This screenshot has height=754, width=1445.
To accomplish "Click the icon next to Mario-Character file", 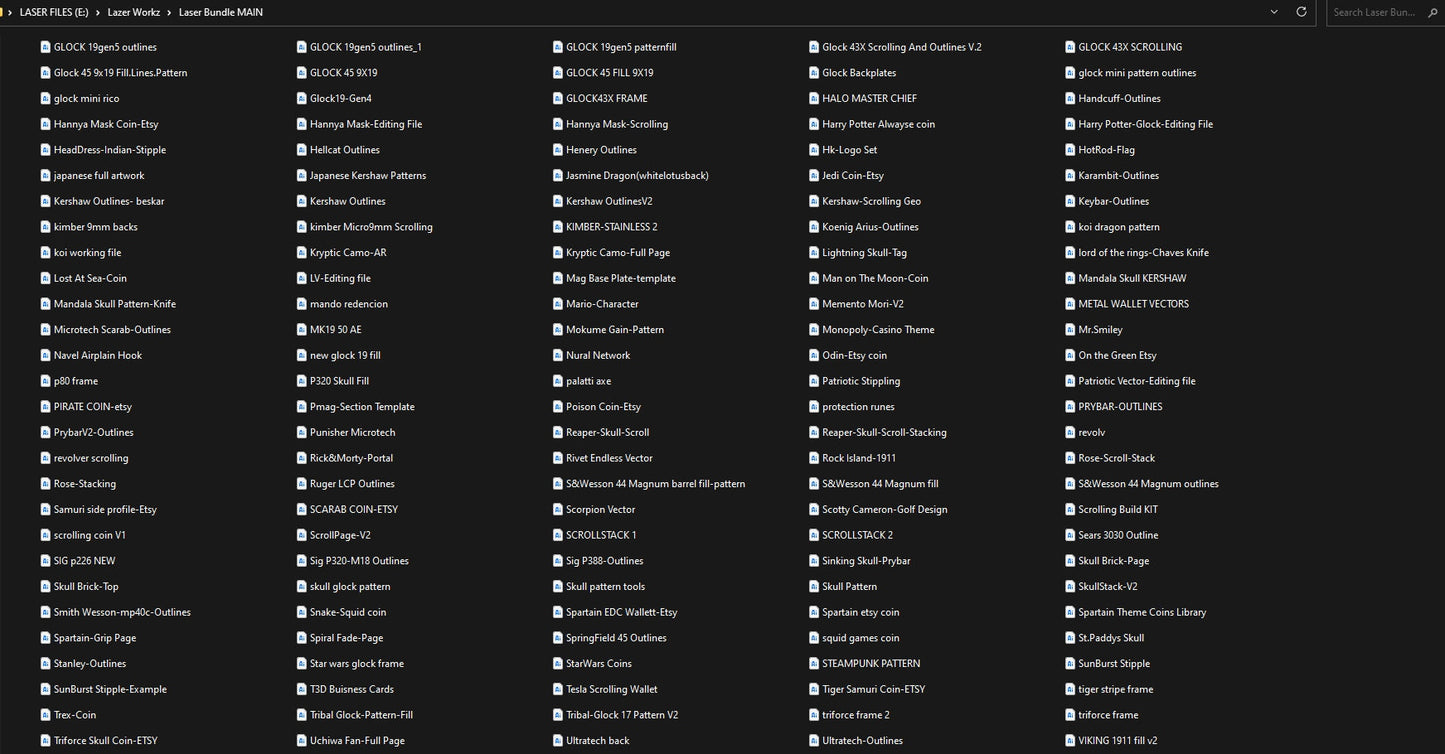I will [x=558, y=304].
